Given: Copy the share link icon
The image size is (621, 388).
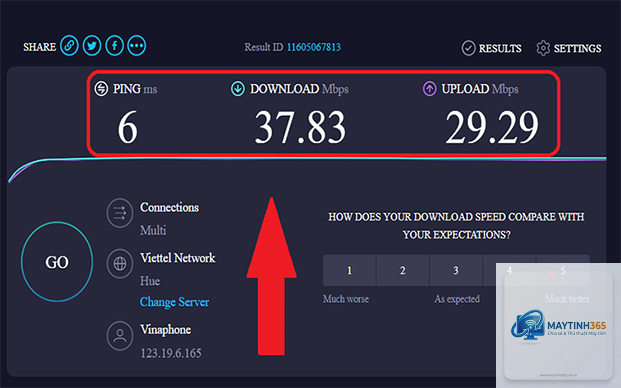Looking at the screenshot, I should tap(69, 46).
